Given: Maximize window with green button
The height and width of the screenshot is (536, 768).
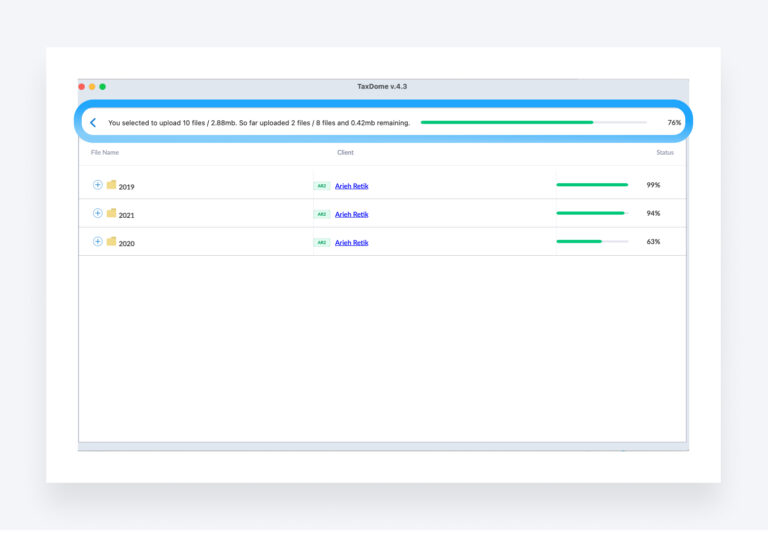Looking at the screenshot, I should click(102, 87).
